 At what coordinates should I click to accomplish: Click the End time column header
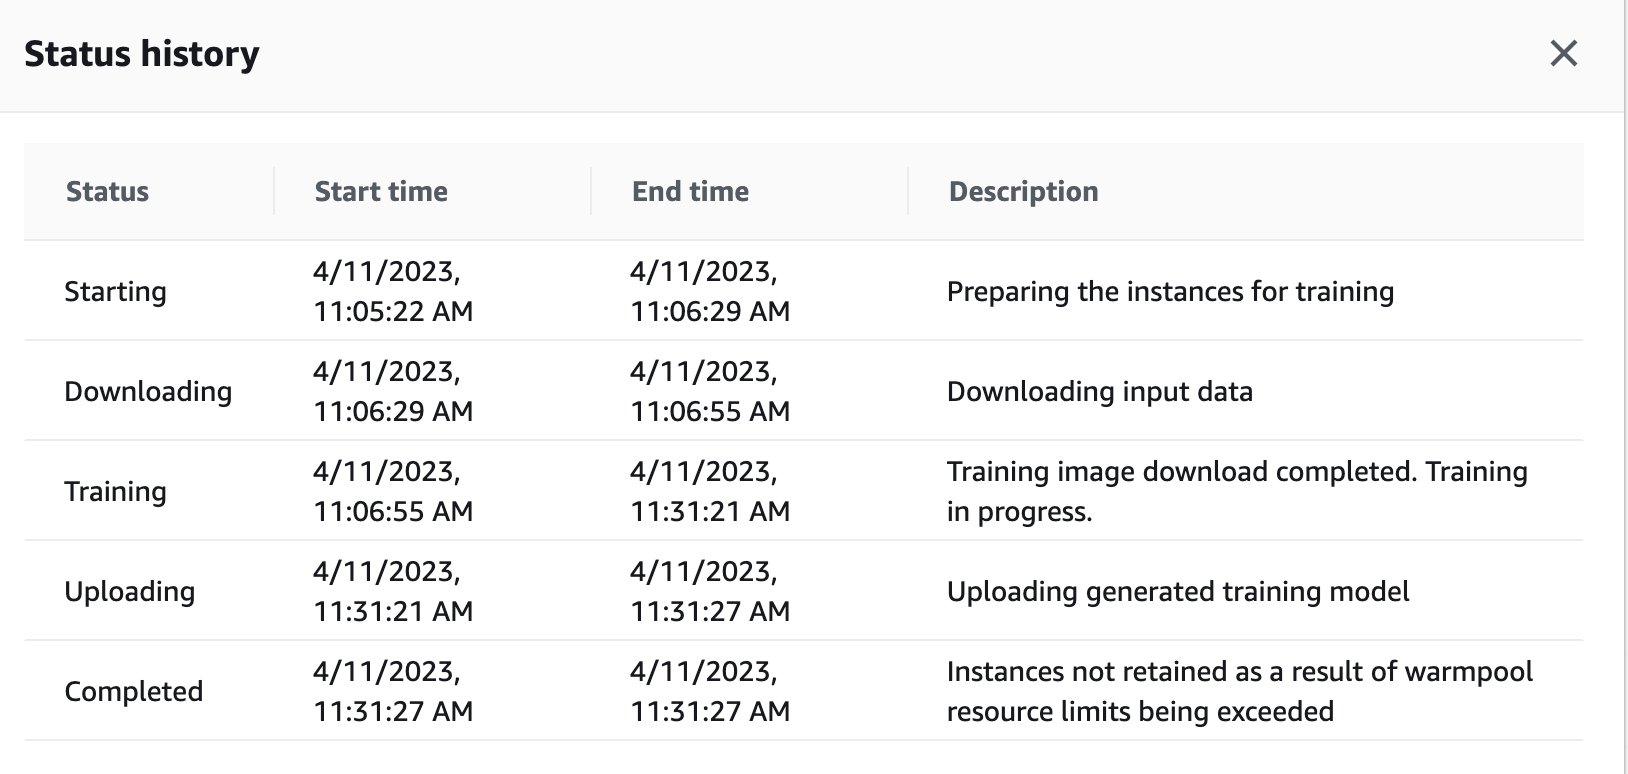click(x=690, y=191)
